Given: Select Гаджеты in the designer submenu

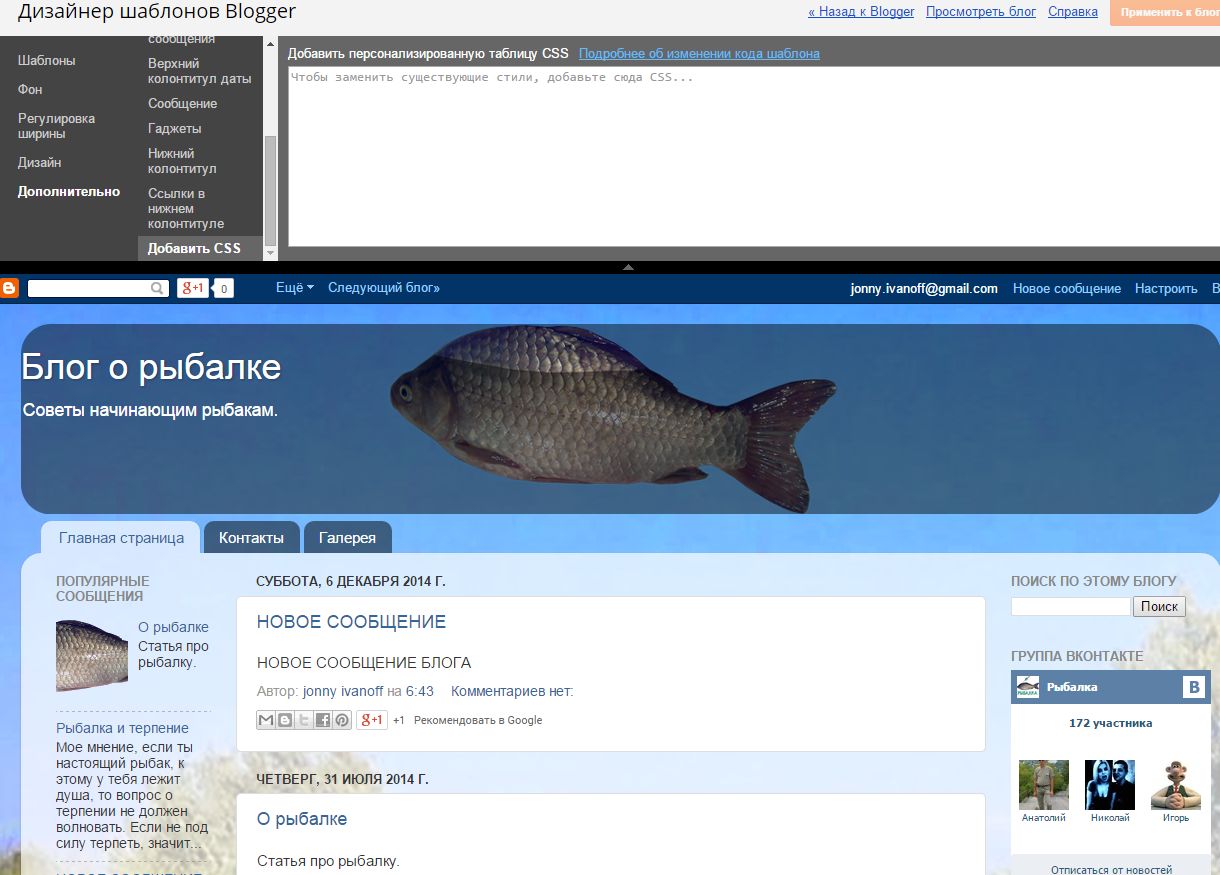Looking at the screenshot, I should point(175,129).
